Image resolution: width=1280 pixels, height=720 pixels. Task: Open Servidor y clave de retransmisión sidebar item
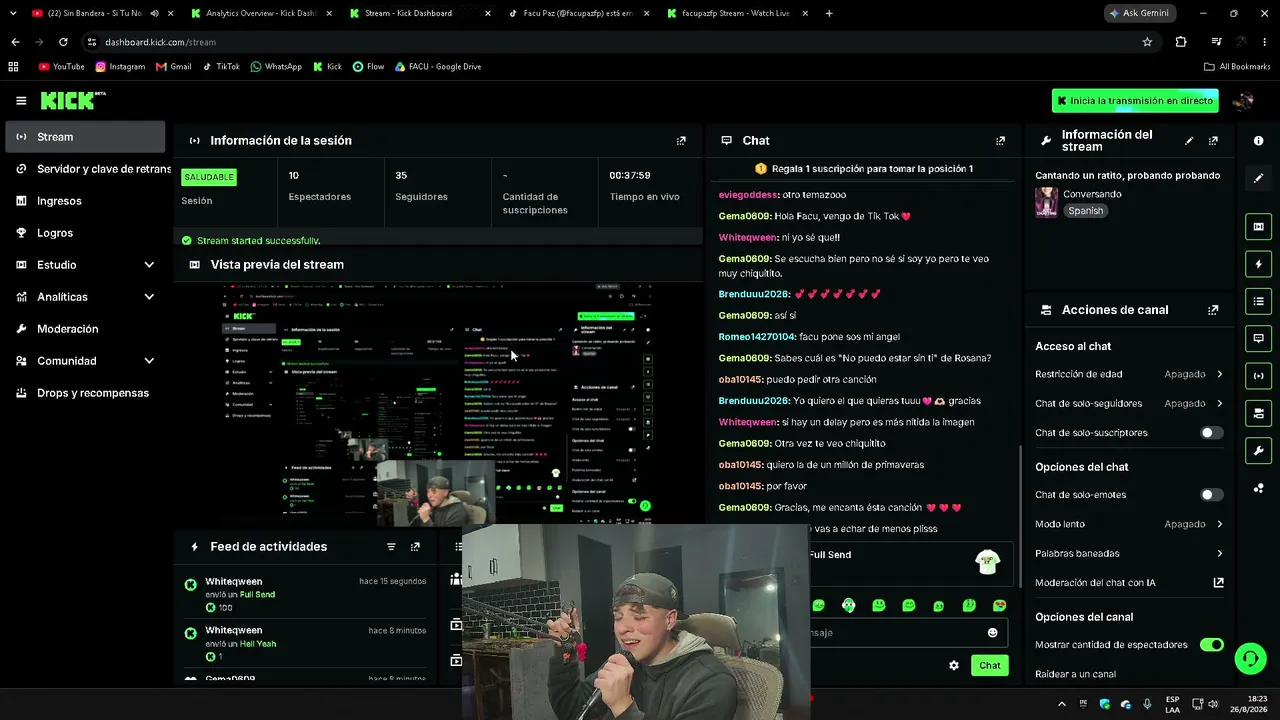86,169
